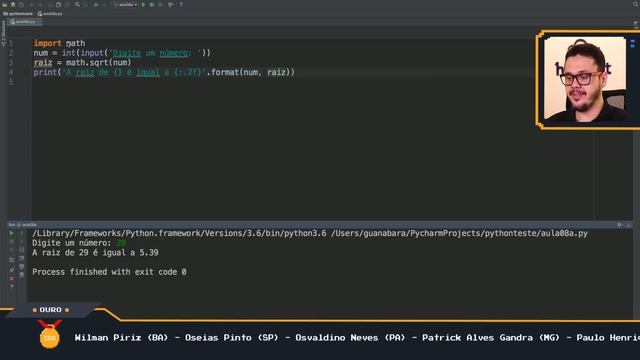The width and height of the screenshot is (640, 360).
Task: Click the python3.6 interpreter path in console
Action: 179,233
